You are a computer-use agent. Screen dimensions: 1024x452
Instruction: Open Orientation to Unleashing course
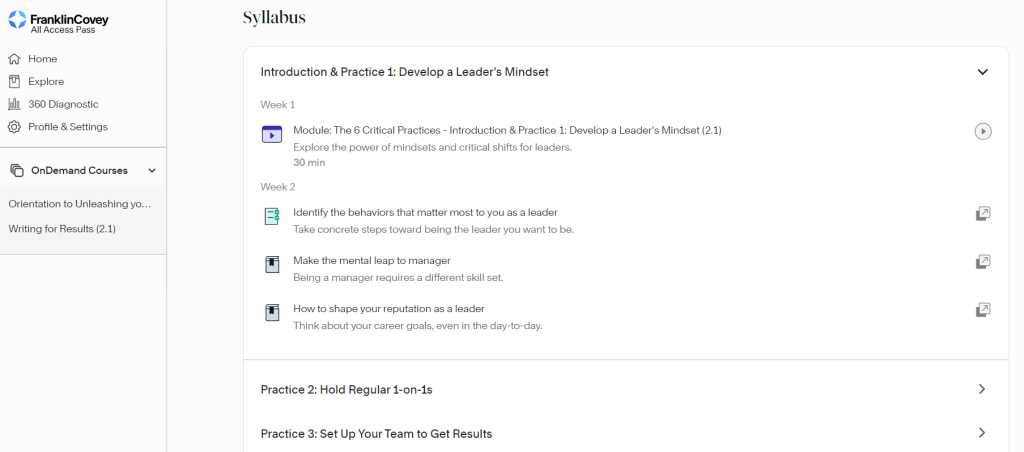tap(80, 204)
